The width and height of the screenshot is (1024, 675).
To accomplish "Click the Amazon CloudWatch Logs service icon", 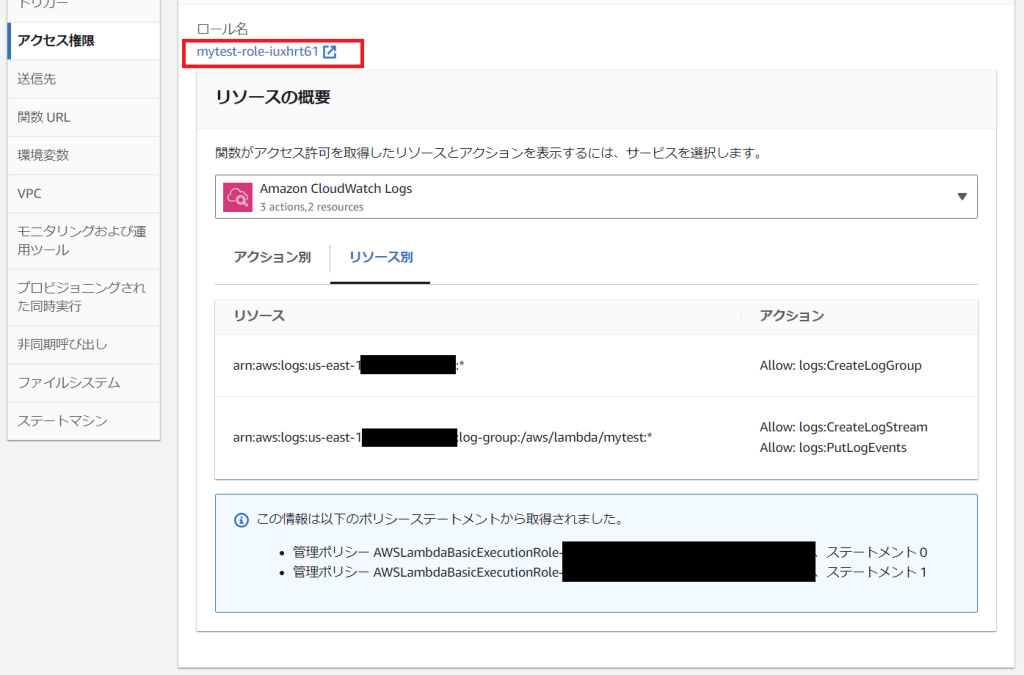I will coord(238,196).
